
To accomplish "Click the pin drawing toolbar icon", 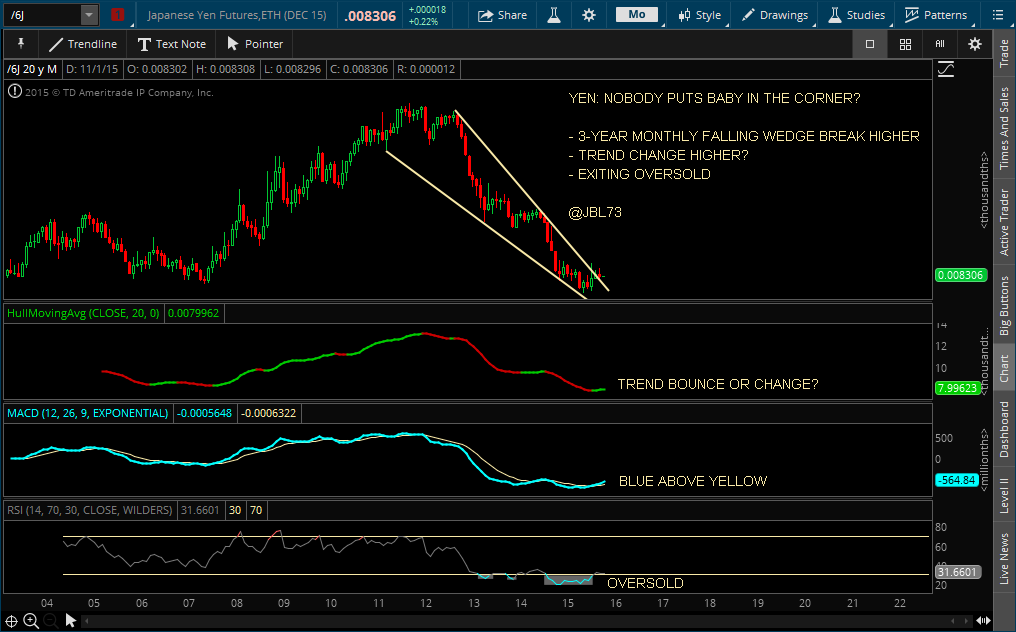I will [21, 43].
